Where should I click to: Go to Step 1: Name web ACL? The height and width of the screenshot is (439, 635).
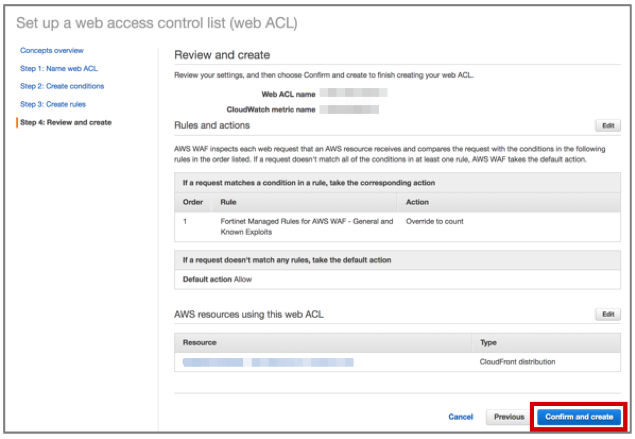pyautogui.click(x=58, y=68)
